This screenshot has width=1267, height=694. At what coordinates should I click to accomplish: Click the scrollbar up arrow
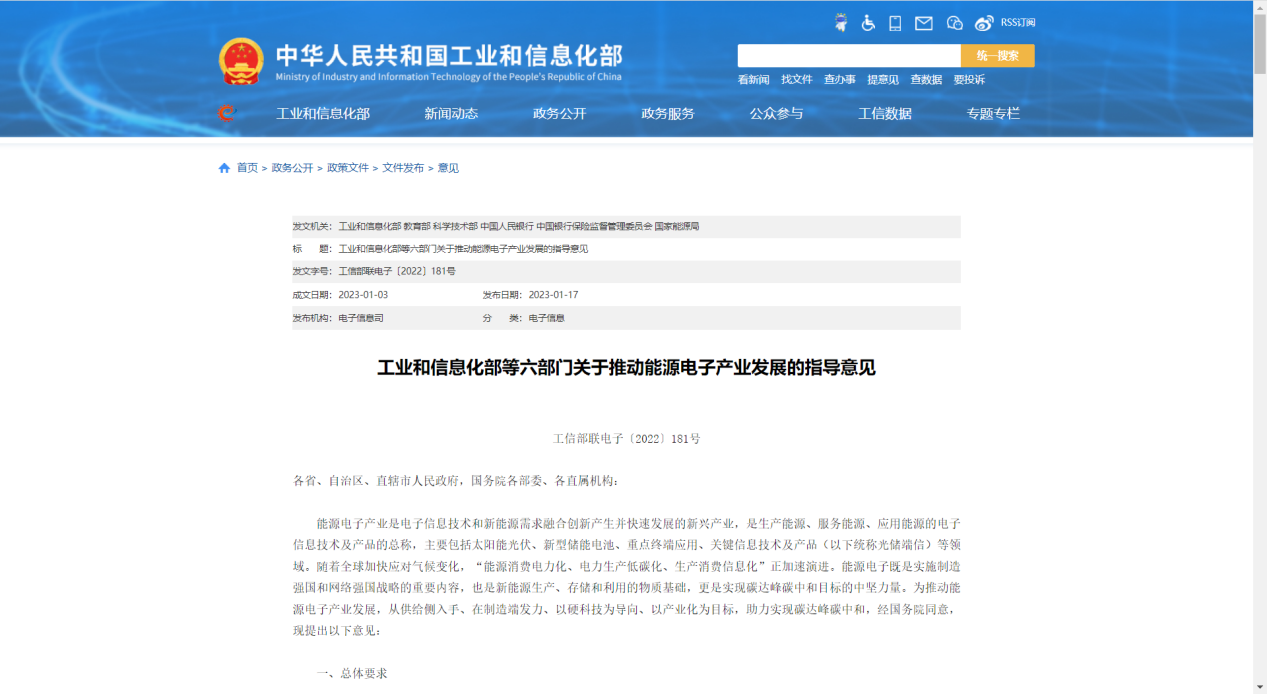[x=1259, y=7]
